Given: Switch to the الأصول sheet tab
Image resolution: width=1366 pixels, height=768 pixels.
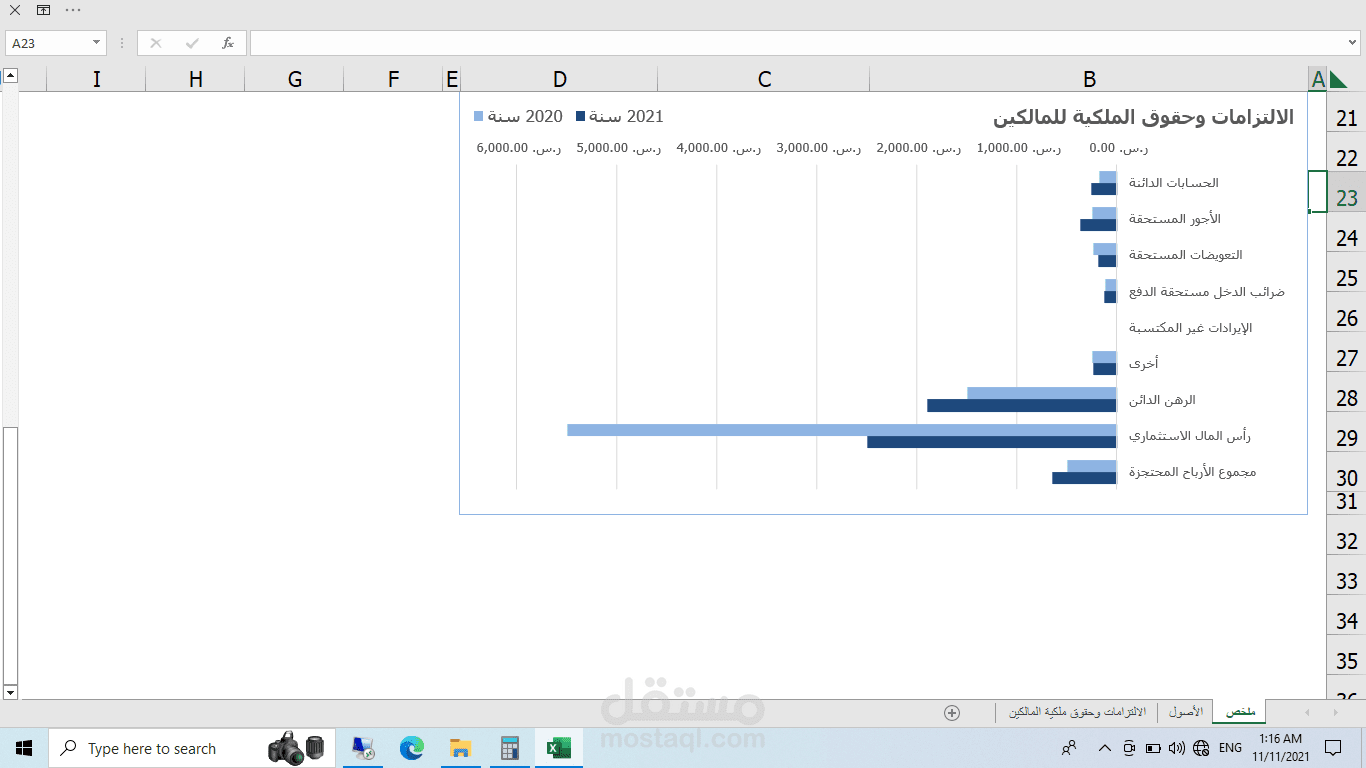Looking at the screenshot, I should [x=1186, y=712].
